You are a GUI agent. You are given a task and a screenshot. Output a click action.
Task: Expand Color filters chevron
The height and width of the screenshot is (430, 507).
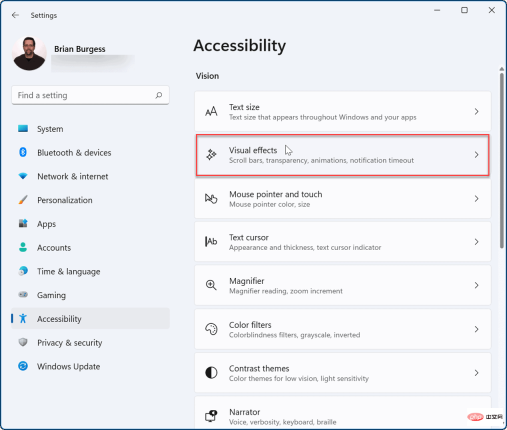point(476,329)
